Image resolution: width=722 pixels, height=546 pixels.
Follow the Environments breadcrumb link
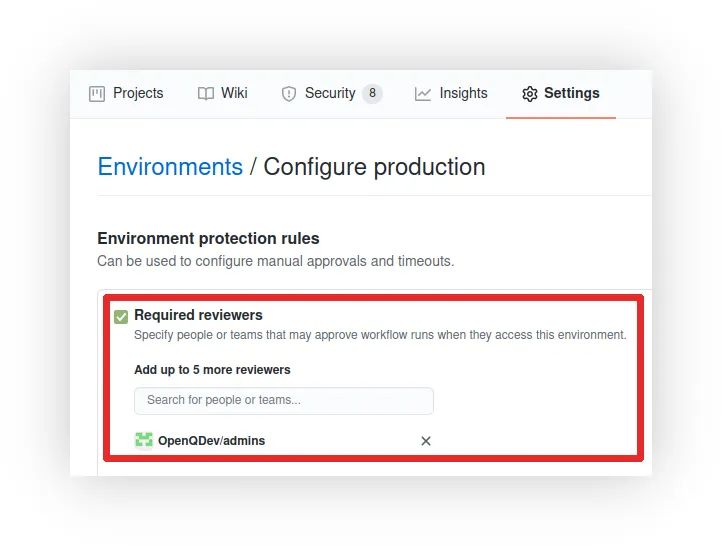[x=170, y=167]
